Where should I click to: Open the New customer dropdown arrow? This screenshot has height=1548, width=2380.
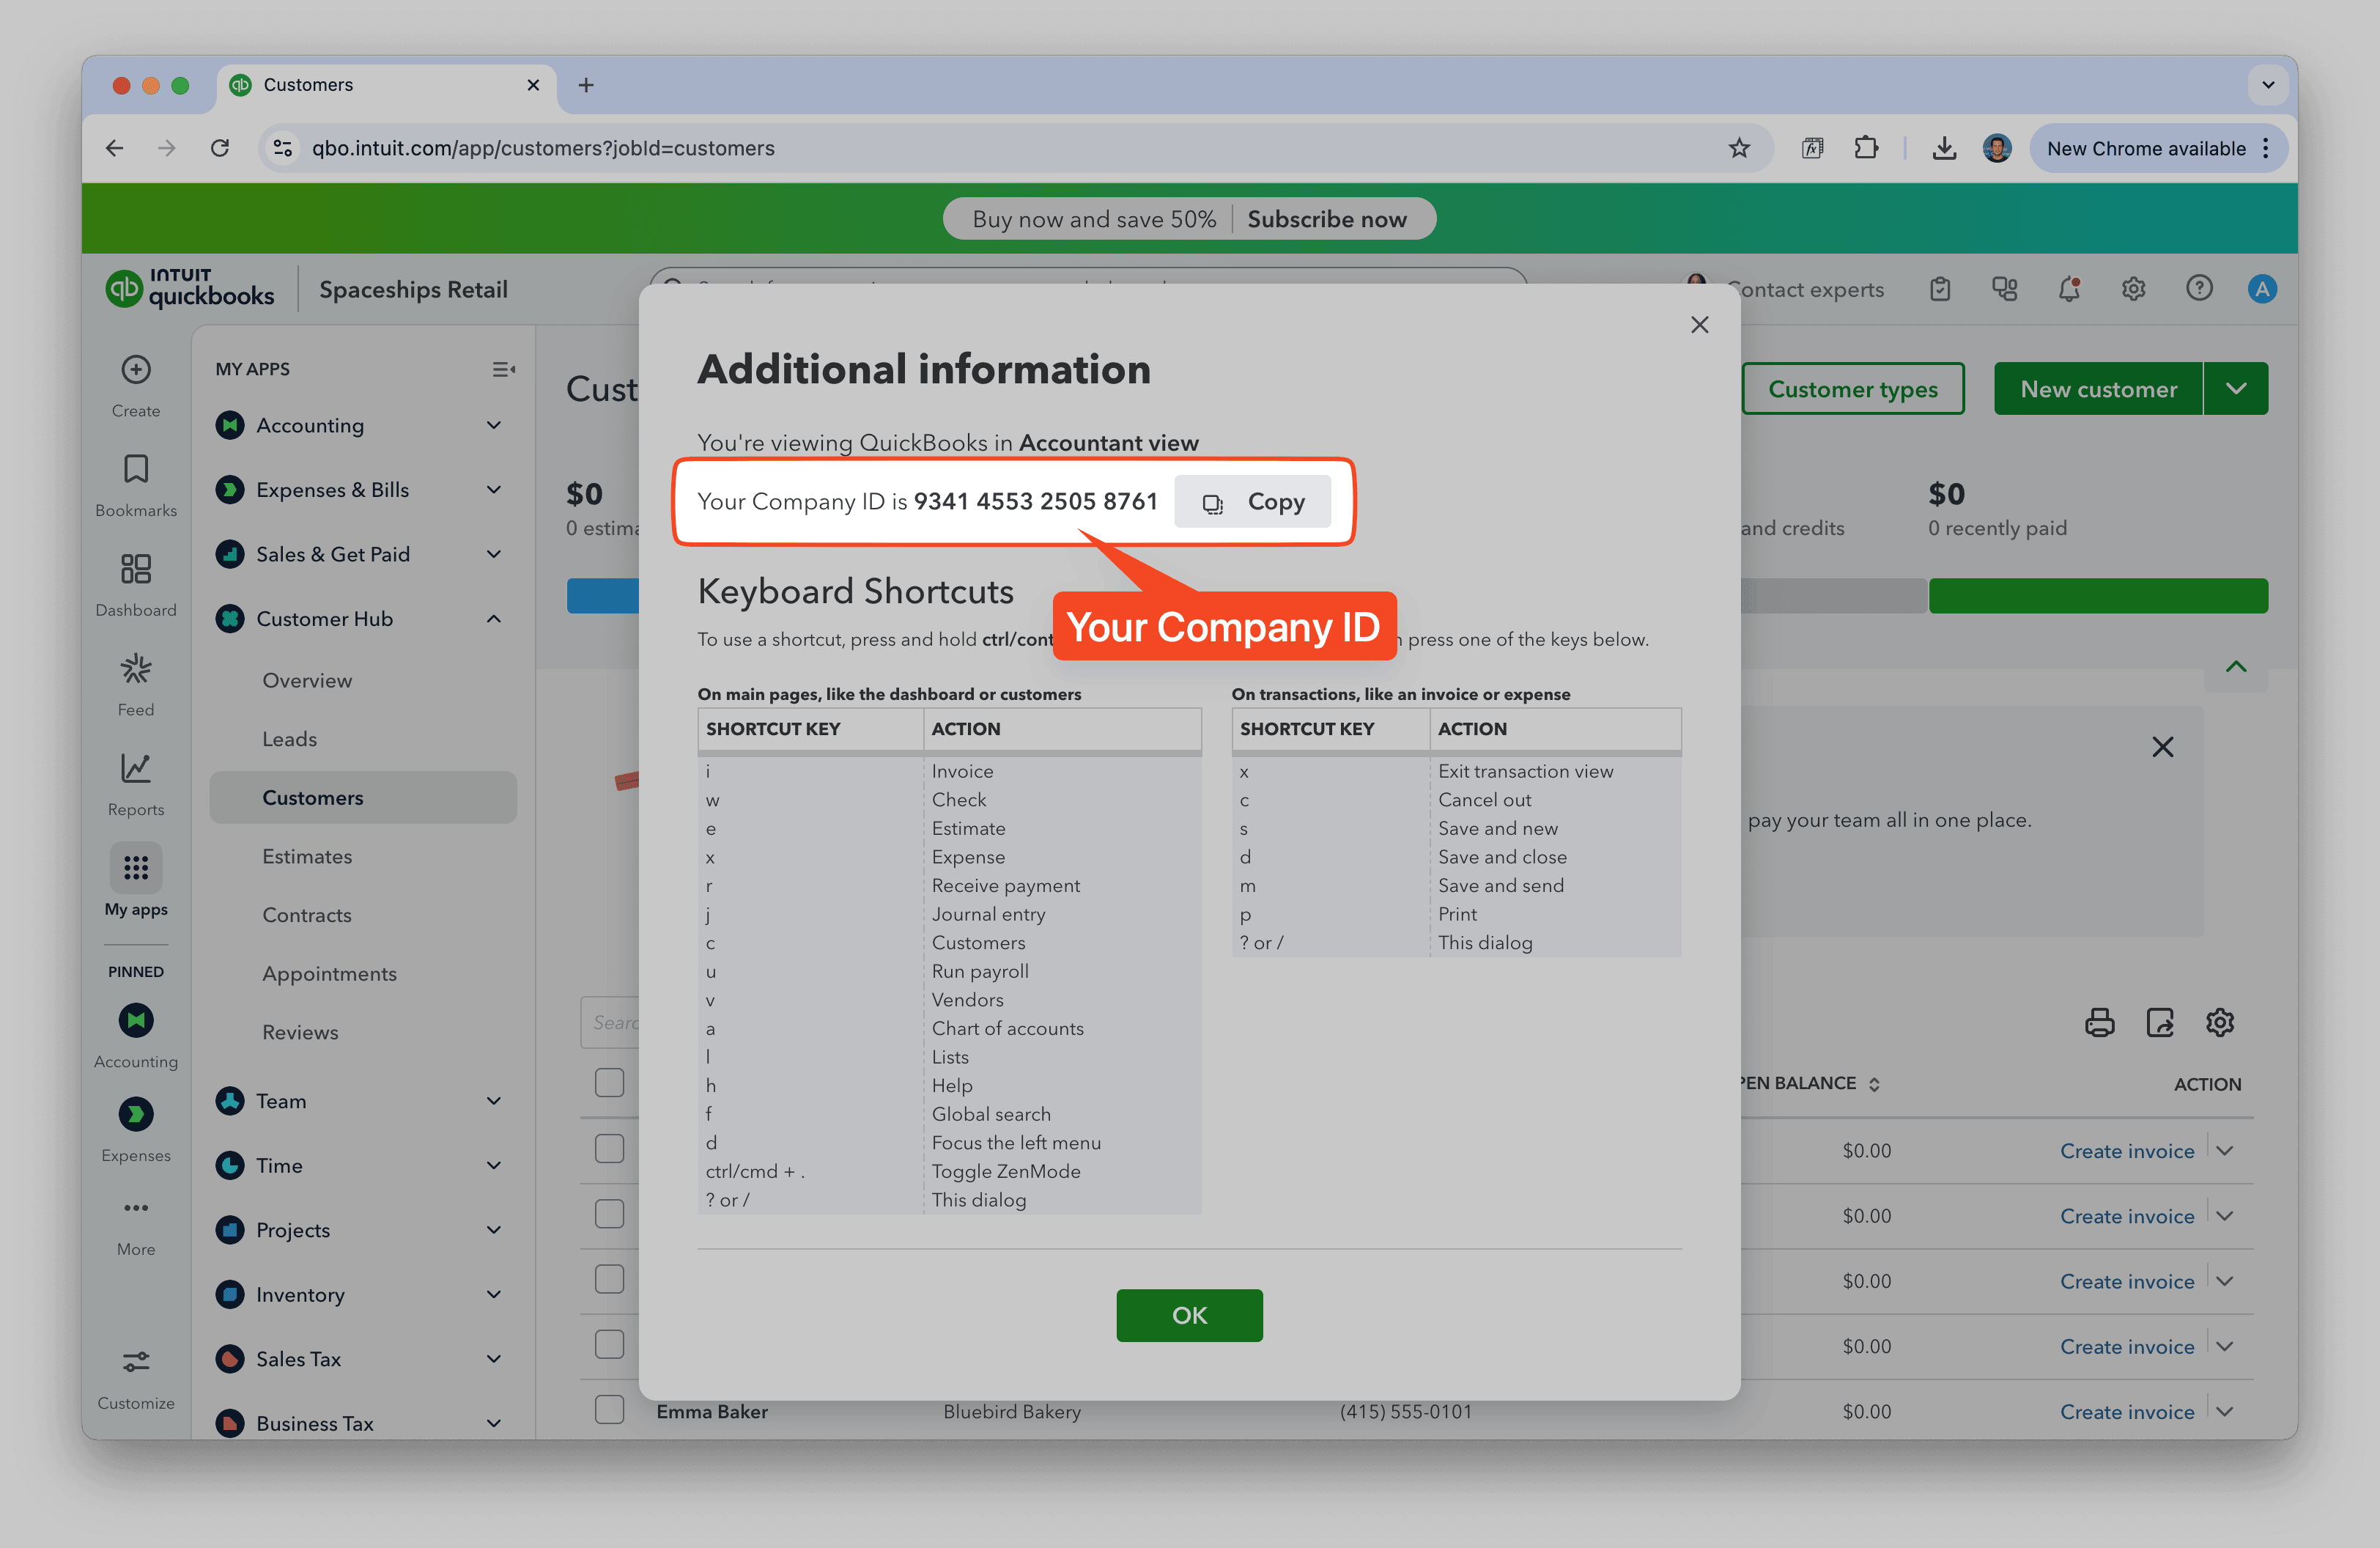click(2236, 389)
